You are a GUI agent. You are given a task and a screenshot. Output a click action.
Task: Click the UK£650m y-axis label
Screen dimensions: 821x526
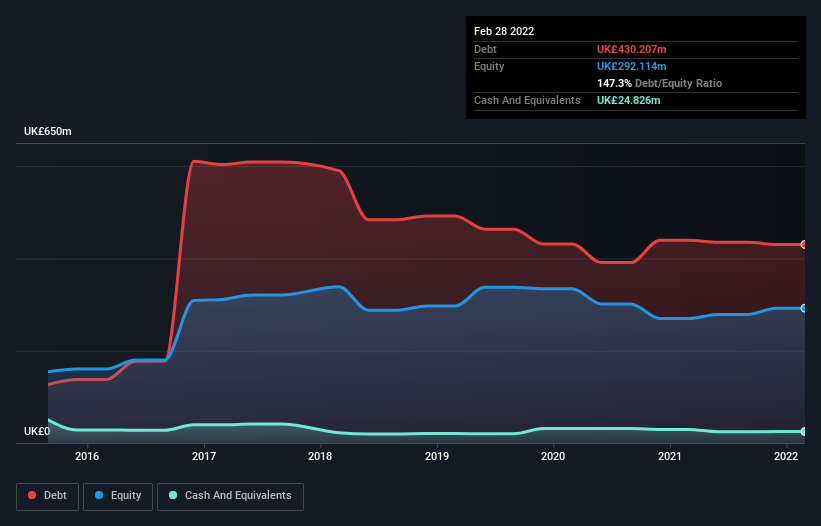tap(48, 131)
